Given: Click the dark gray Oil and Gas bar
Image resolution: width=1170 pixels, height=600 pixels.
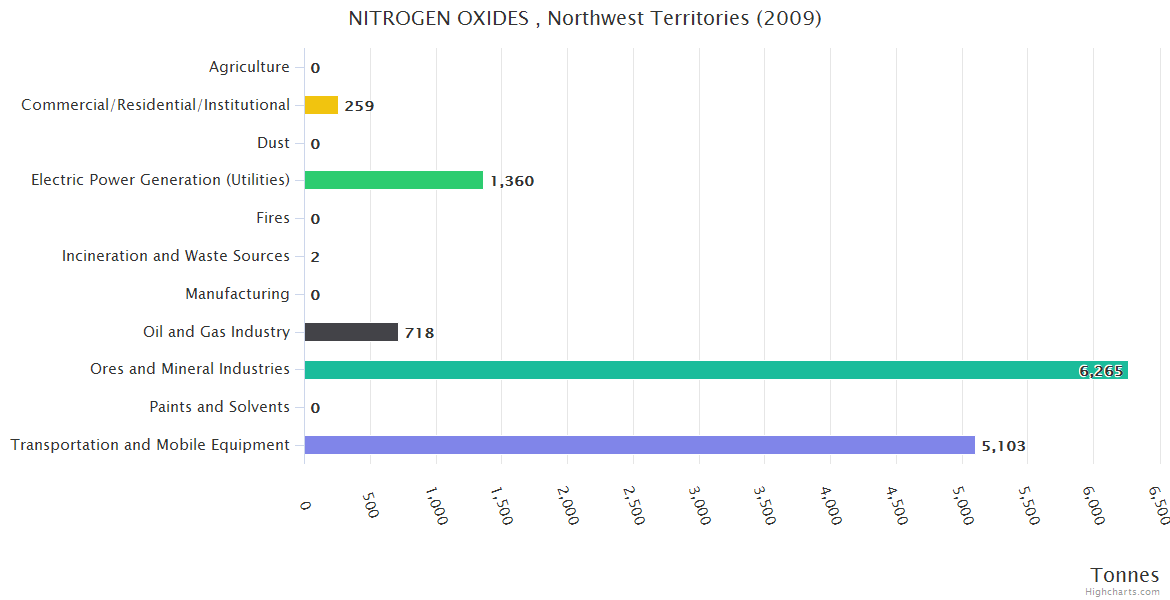Looking at the screenshot, I should pos(351,332).
